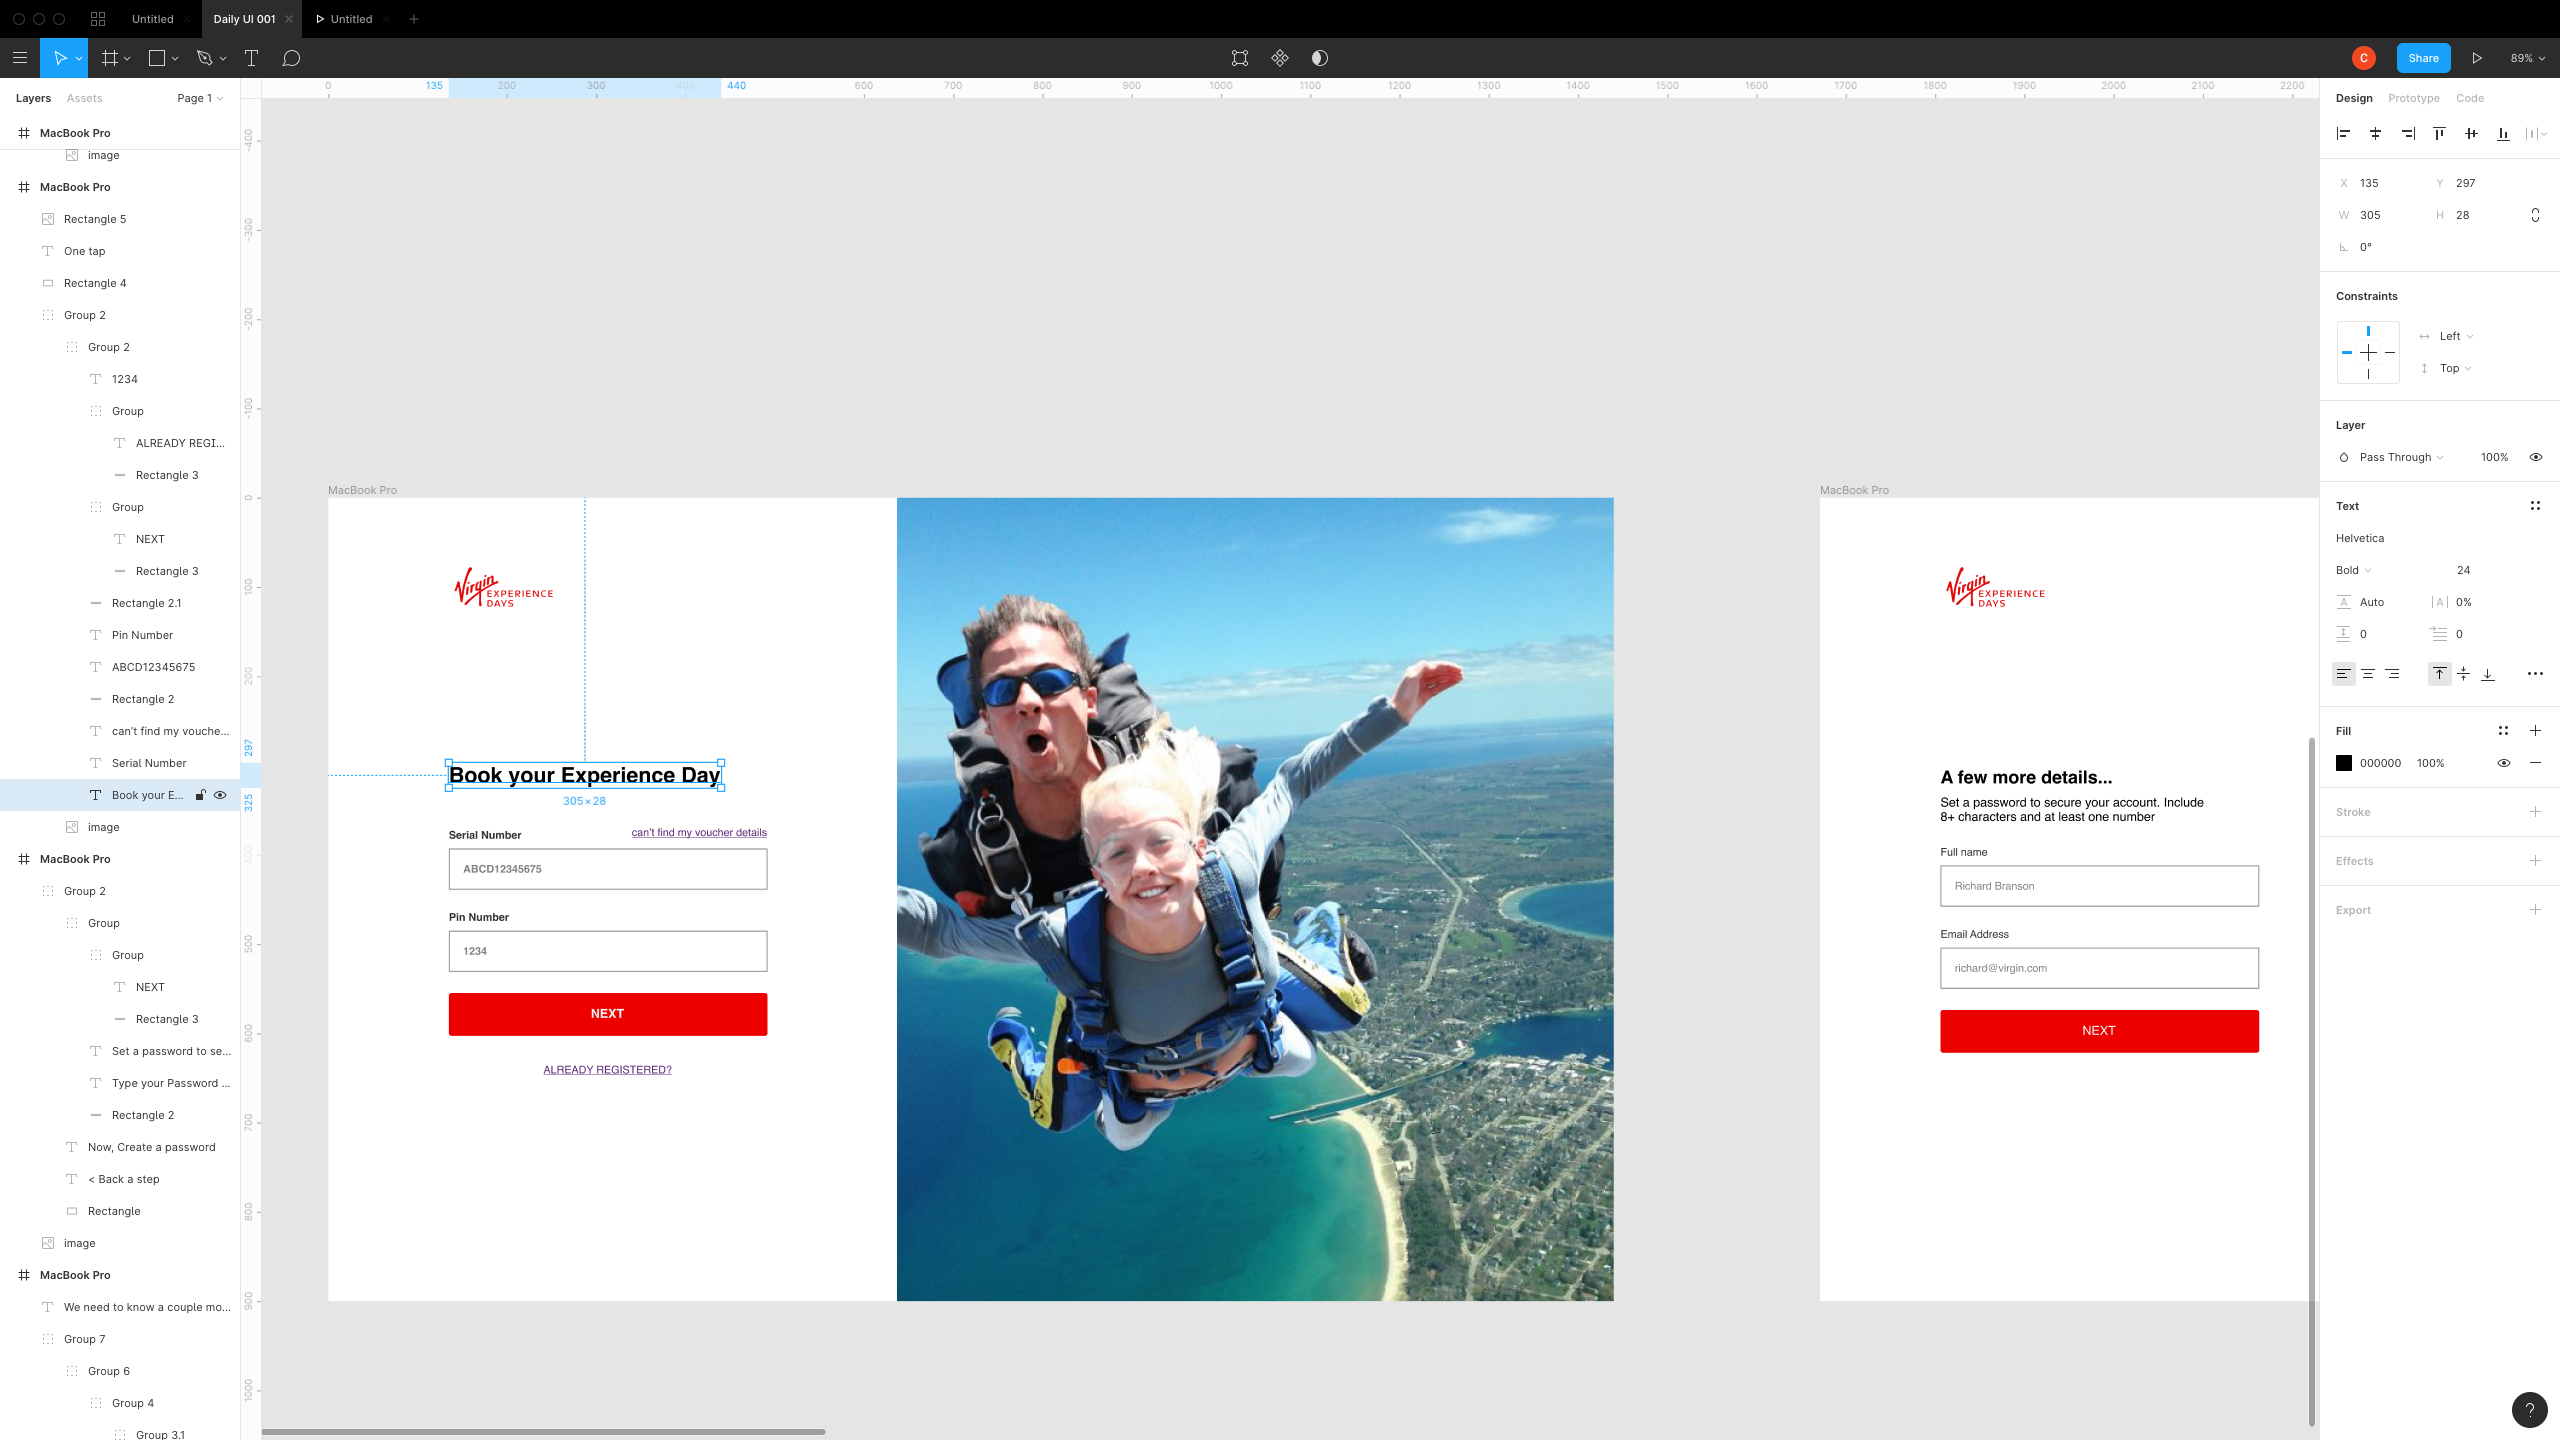
Task: Open the Pass Through blend mode dropdown
Action: [2400, 457]
